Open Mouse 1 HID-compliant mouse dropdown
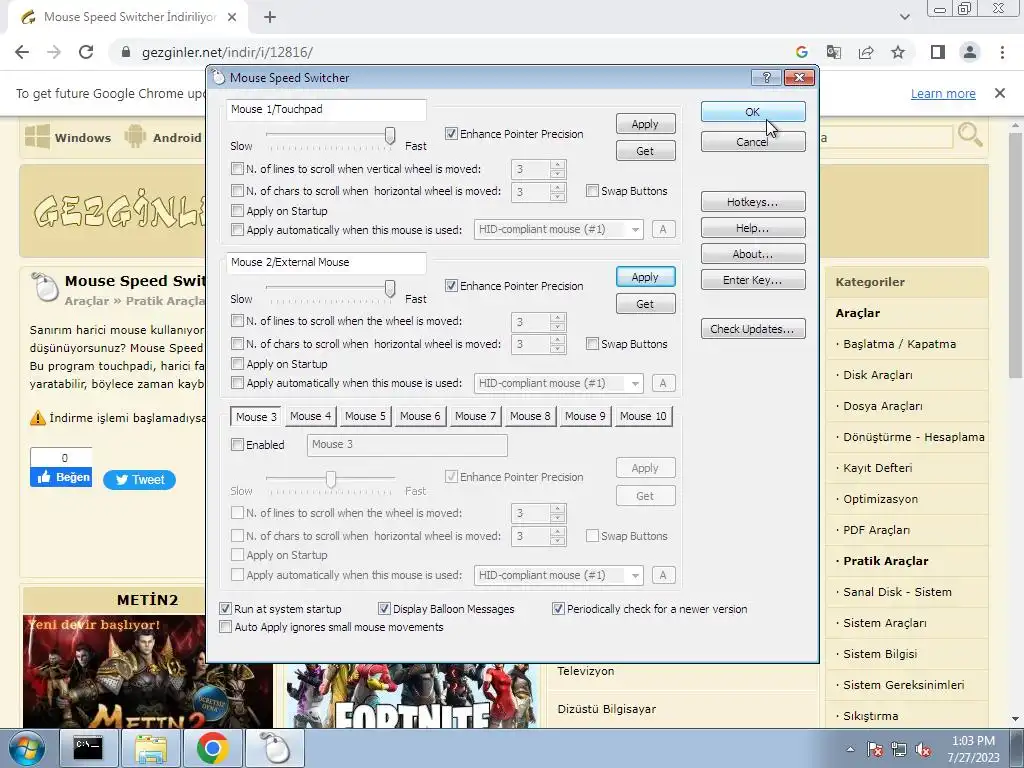1024x768 pixels. pyautogui.click(x=559, y=229)
